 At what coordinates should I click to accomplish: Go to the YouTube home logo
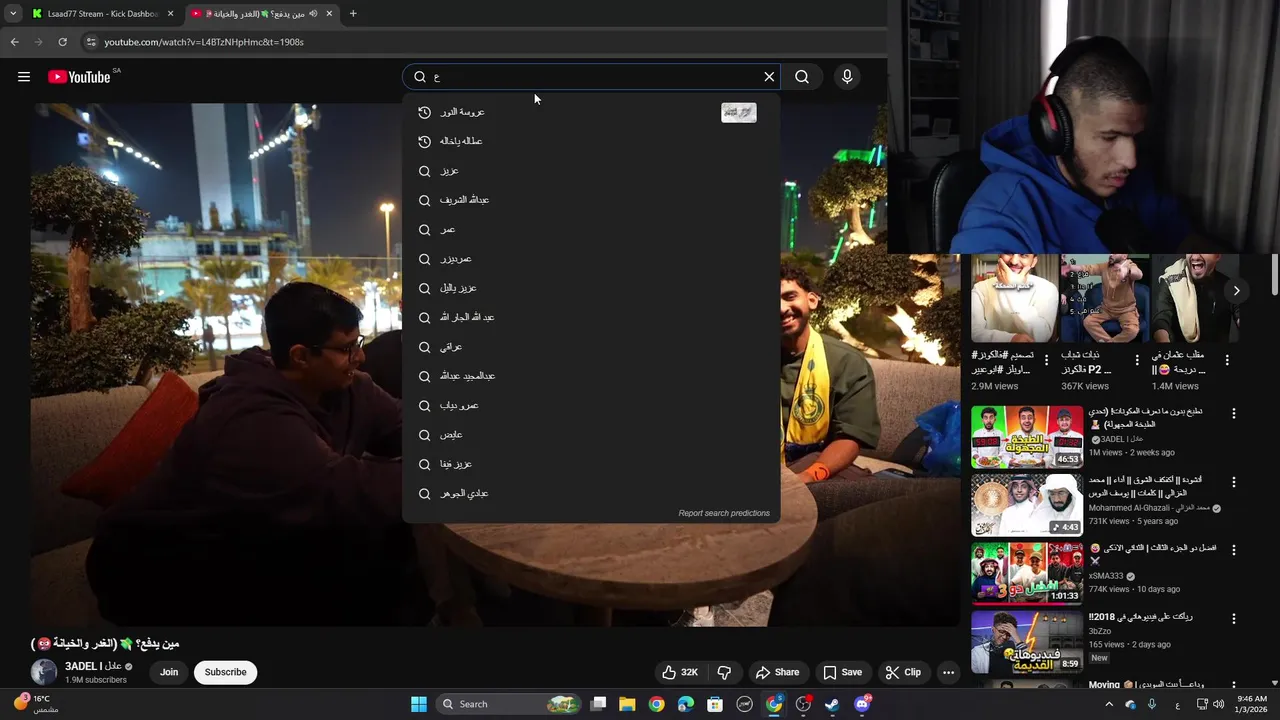click(x=79, y=77)
